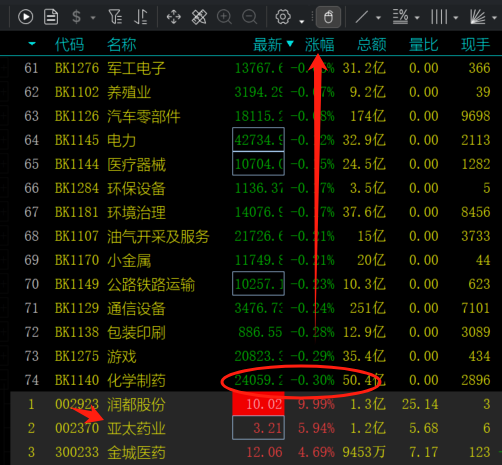This screenshot has width=502, height=465.
Task: Sort by 名称 column header
Action: 122,44
